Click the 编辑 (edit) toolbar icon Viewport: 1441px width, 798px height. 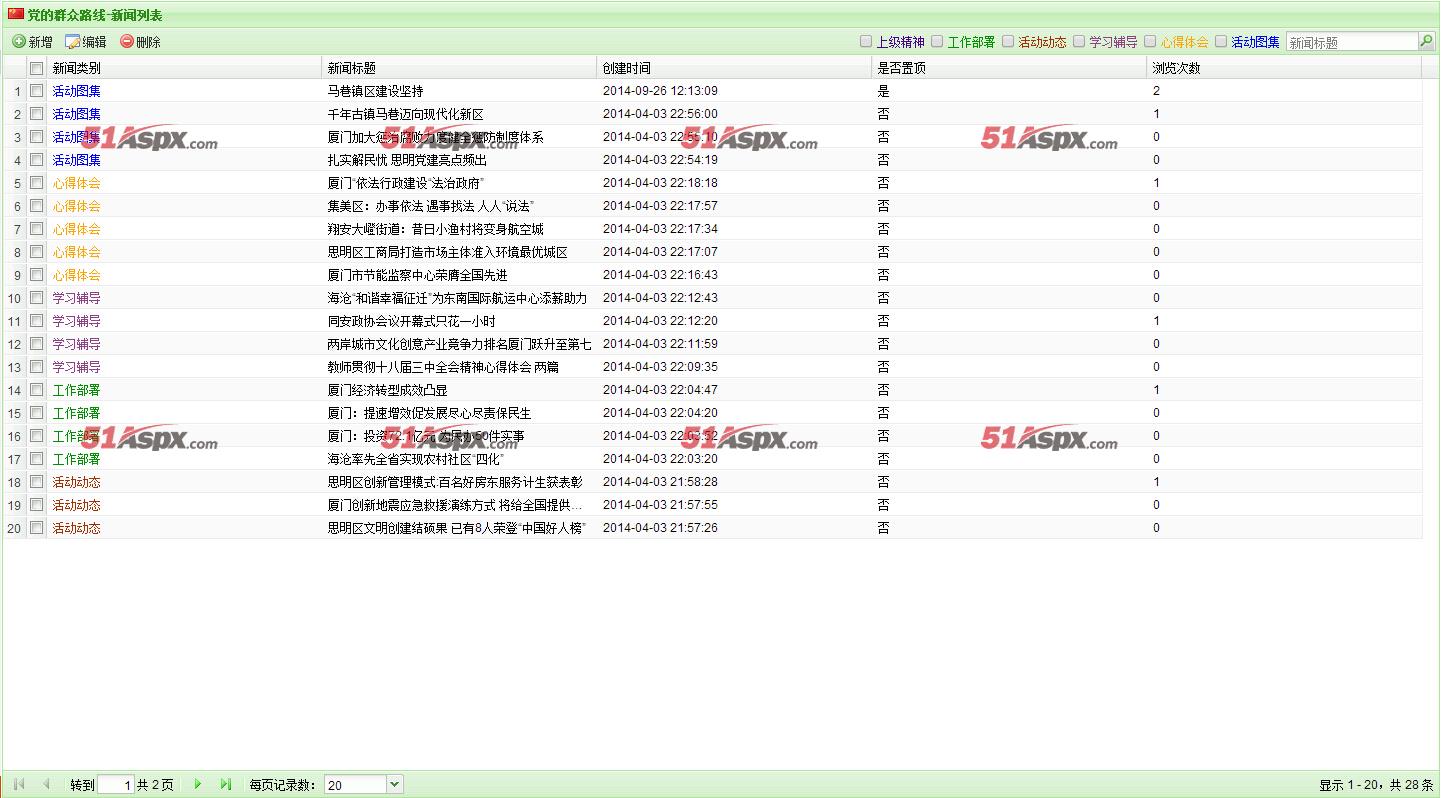click(72, 42)
